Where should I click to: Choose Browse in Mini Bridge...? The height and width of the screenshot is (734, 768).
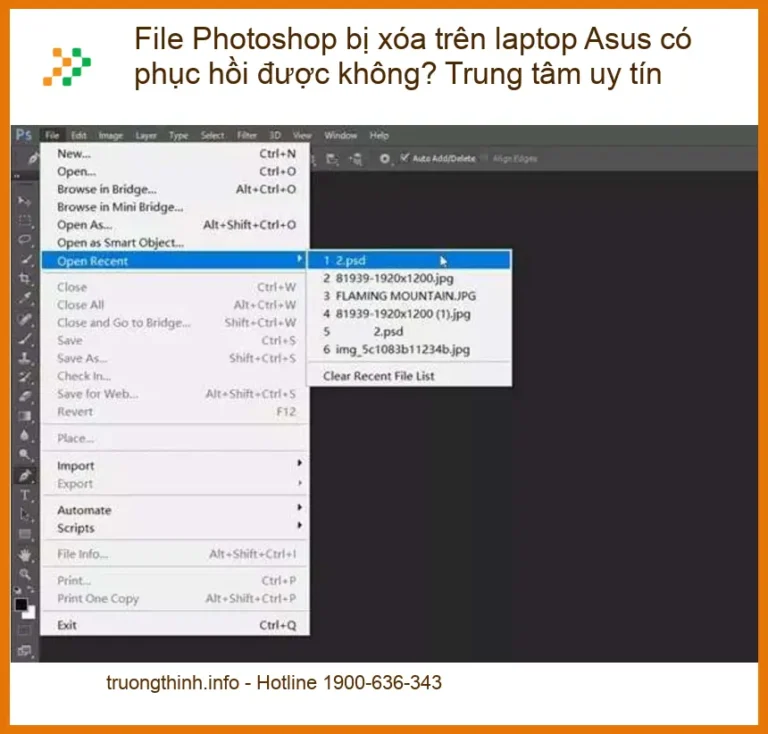click(175, 207)
